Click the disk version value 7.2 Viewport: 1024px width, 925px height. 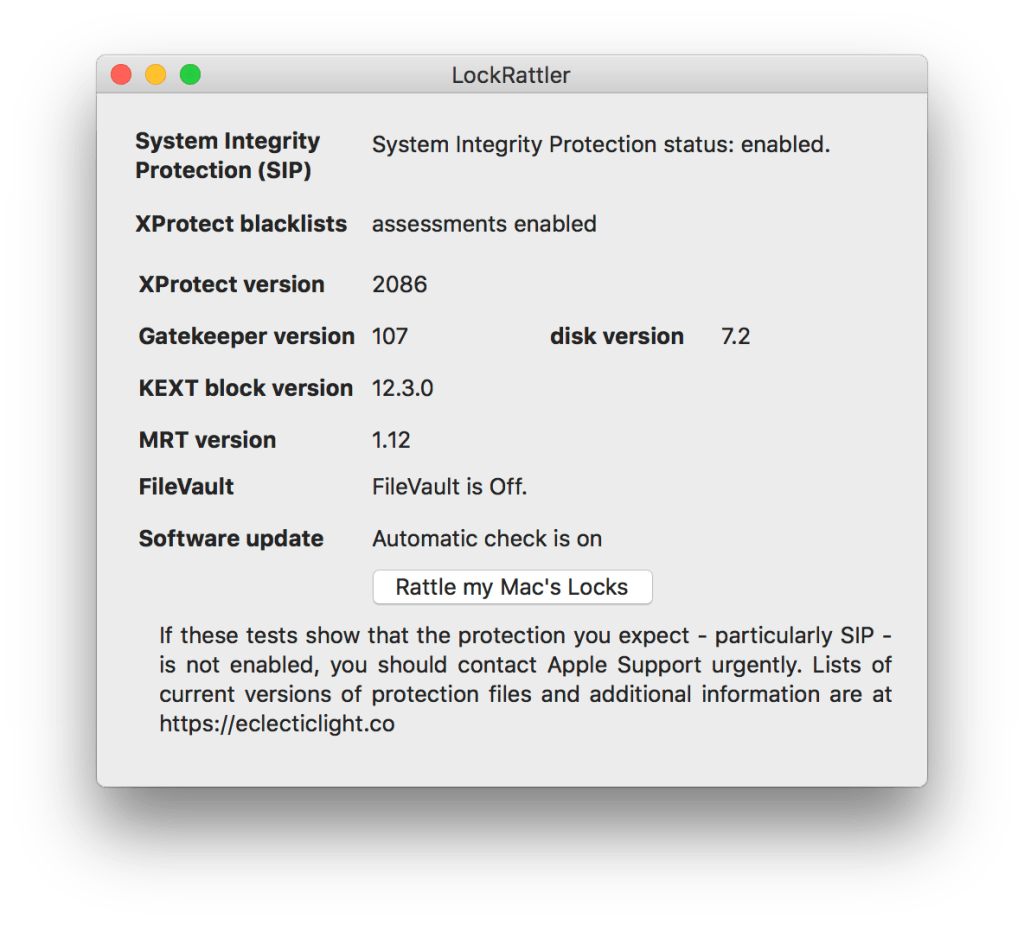[x=735, y=336]
